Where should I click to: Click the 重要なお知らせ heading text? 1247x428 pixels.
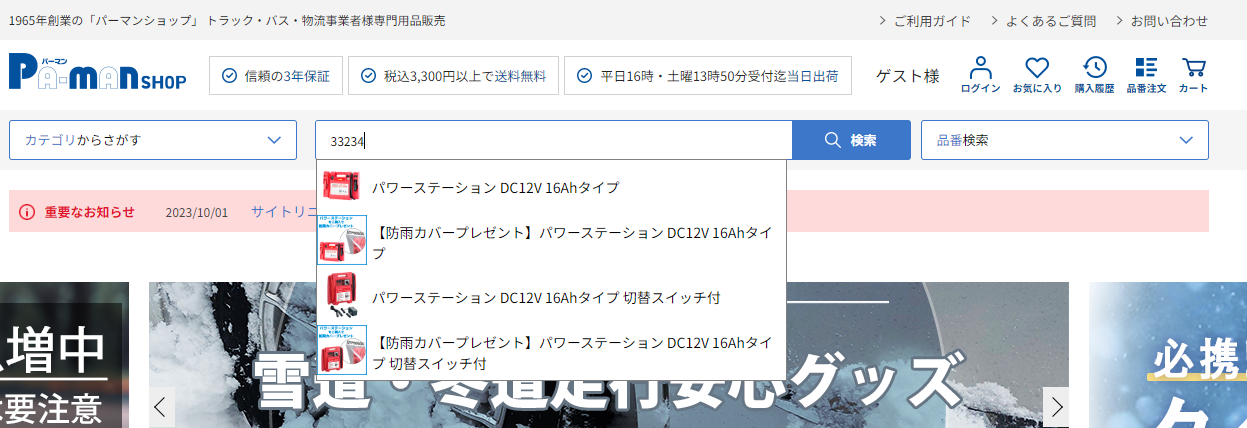[89, 212]
